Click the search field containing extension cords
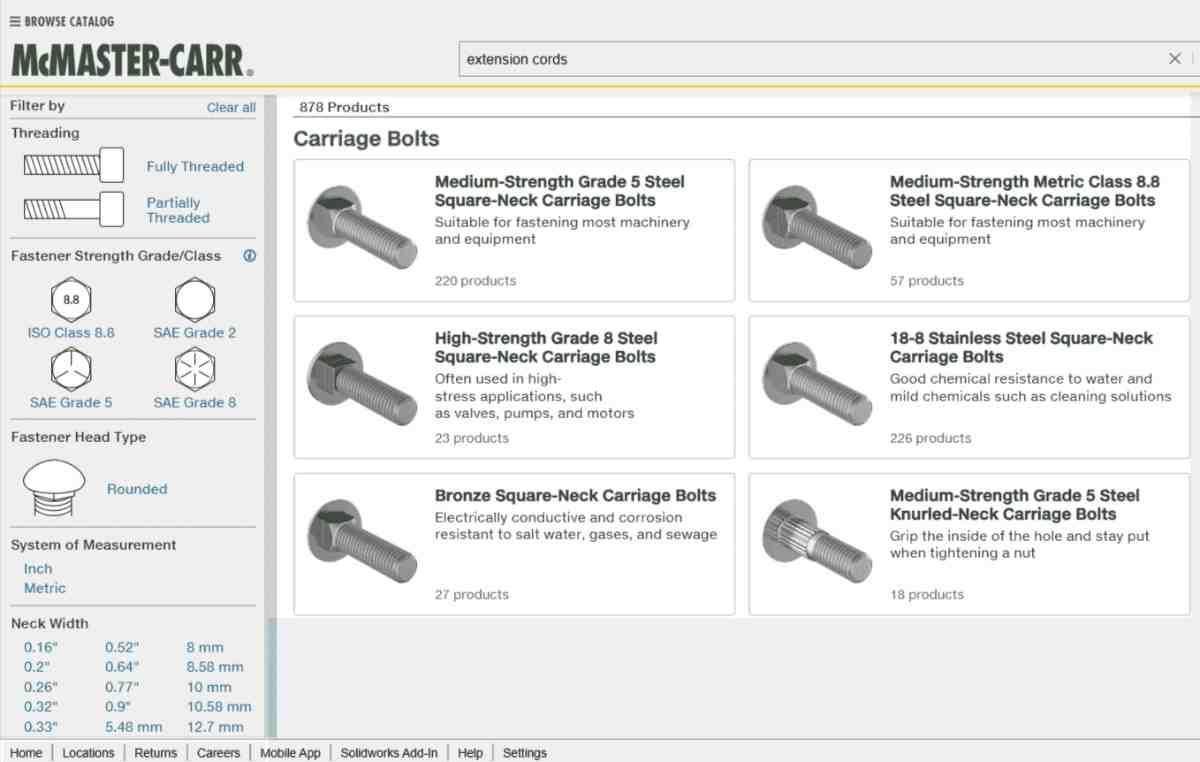Screen dimensions: 1200x762 [800, 59]
